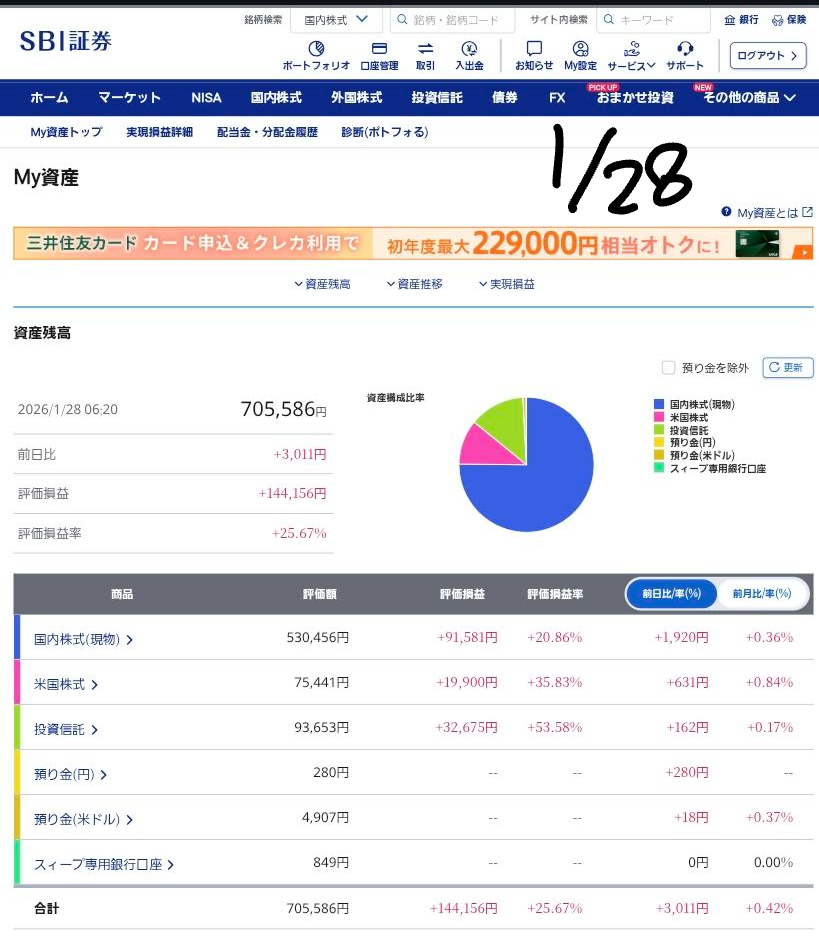Open the 取引 trading icon
Image resolution: width=819 pixels, height=942 pixels.
click(425, 49)
